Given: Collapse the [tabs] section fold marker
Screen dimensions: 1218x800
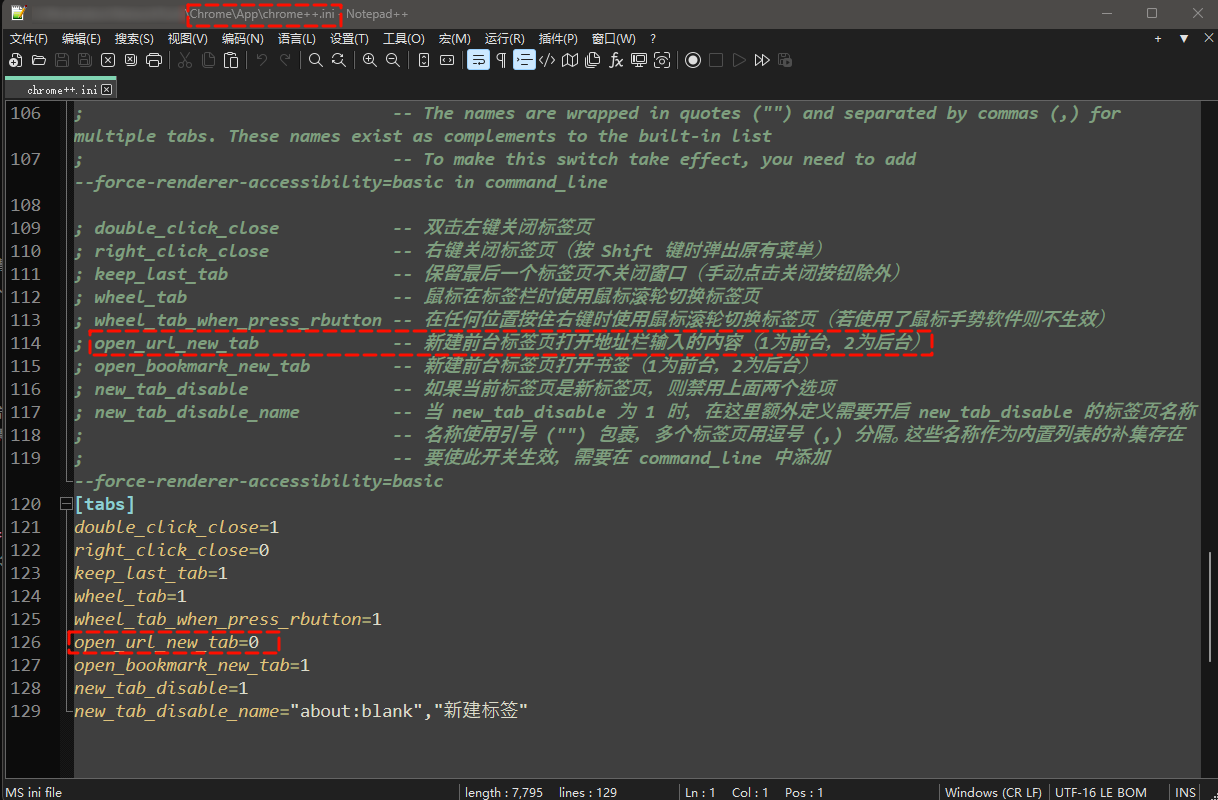Looking at the screenshot, I should (66, 505).
